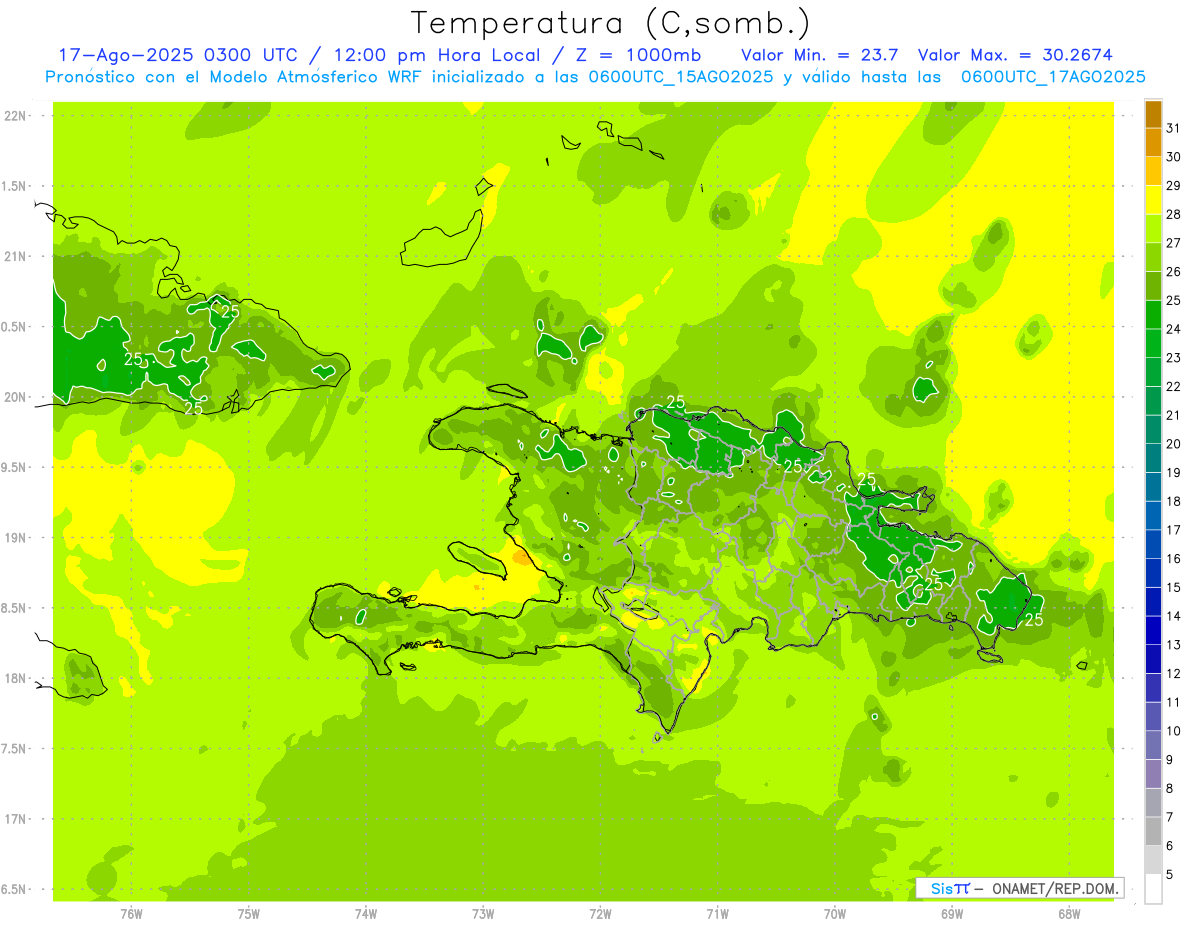Click the "17N" latitude axis label
Viewport: 1200px width, 927px height.
[15, 819]
